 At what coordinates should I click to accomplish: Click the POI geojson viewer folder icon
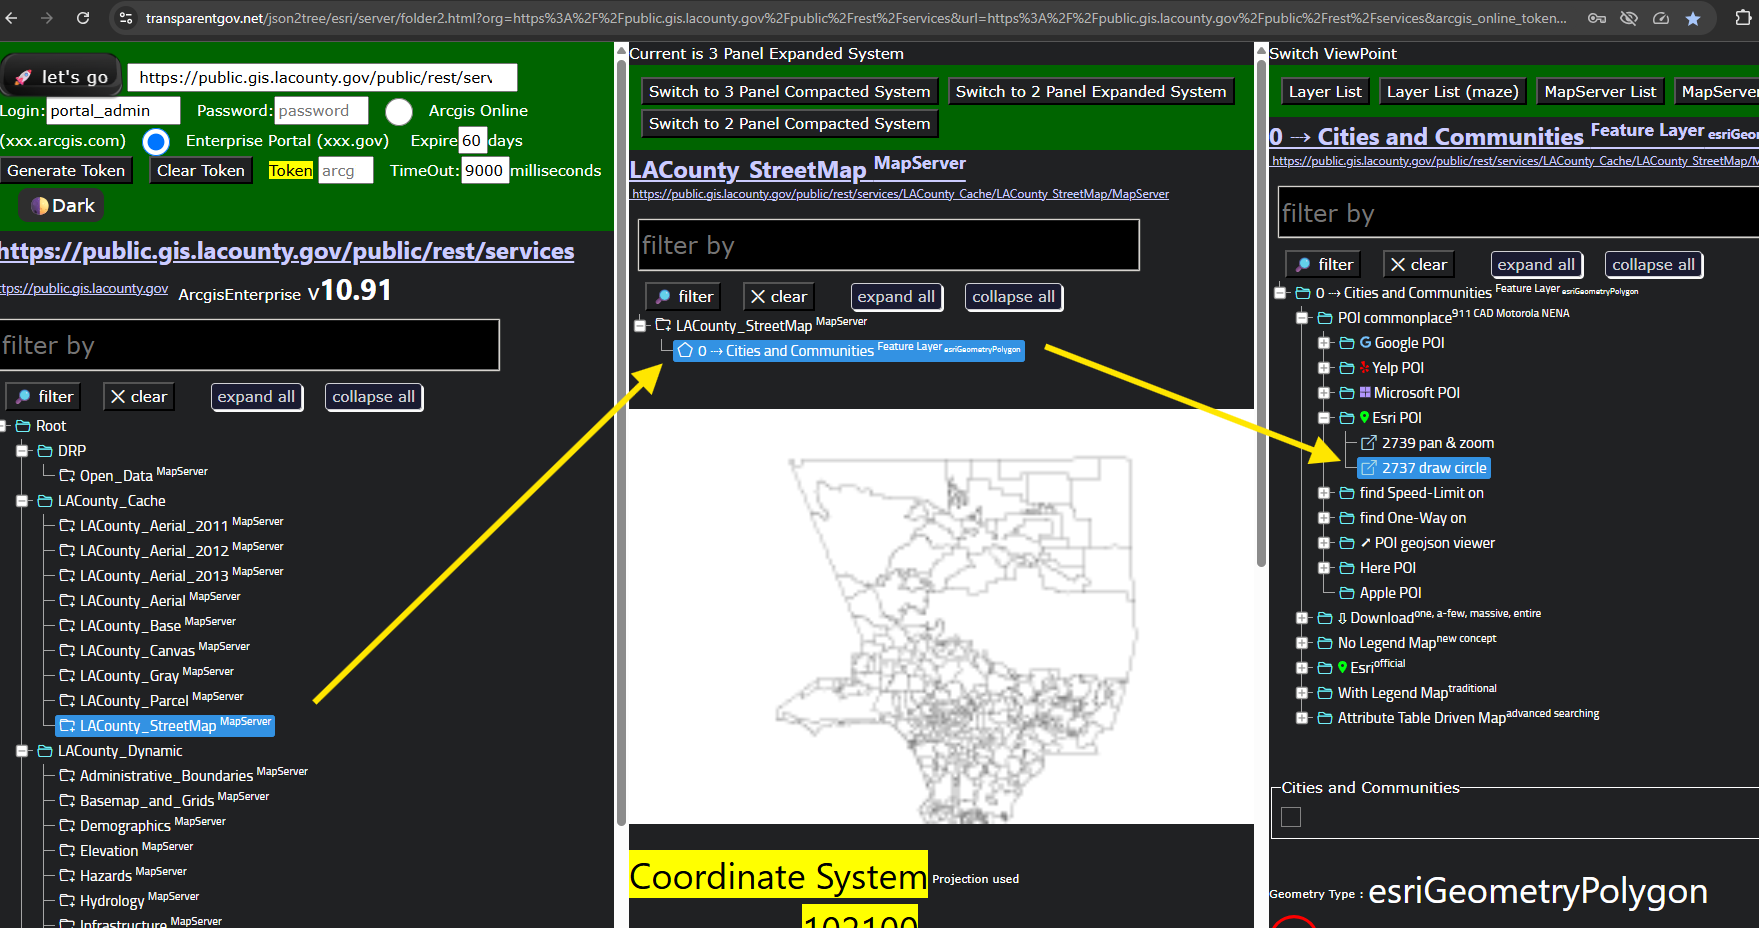coord(1347,543)
